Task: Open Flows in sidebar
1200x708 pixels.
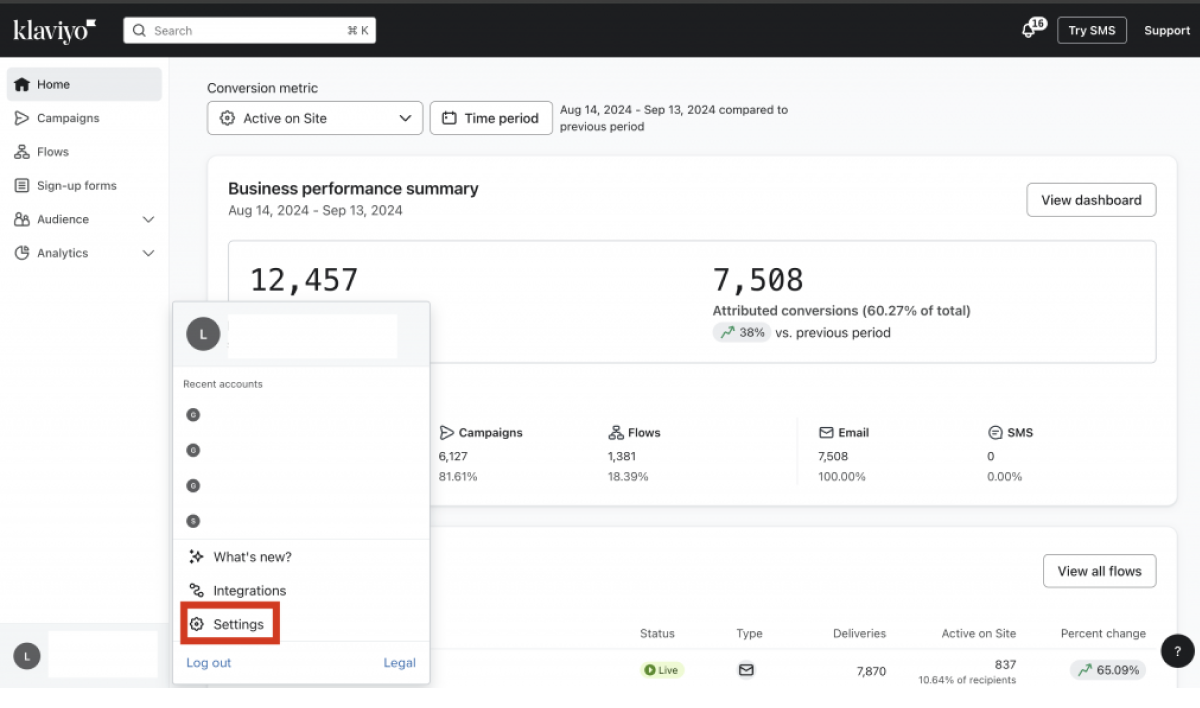Action: (x=84, y=152)
